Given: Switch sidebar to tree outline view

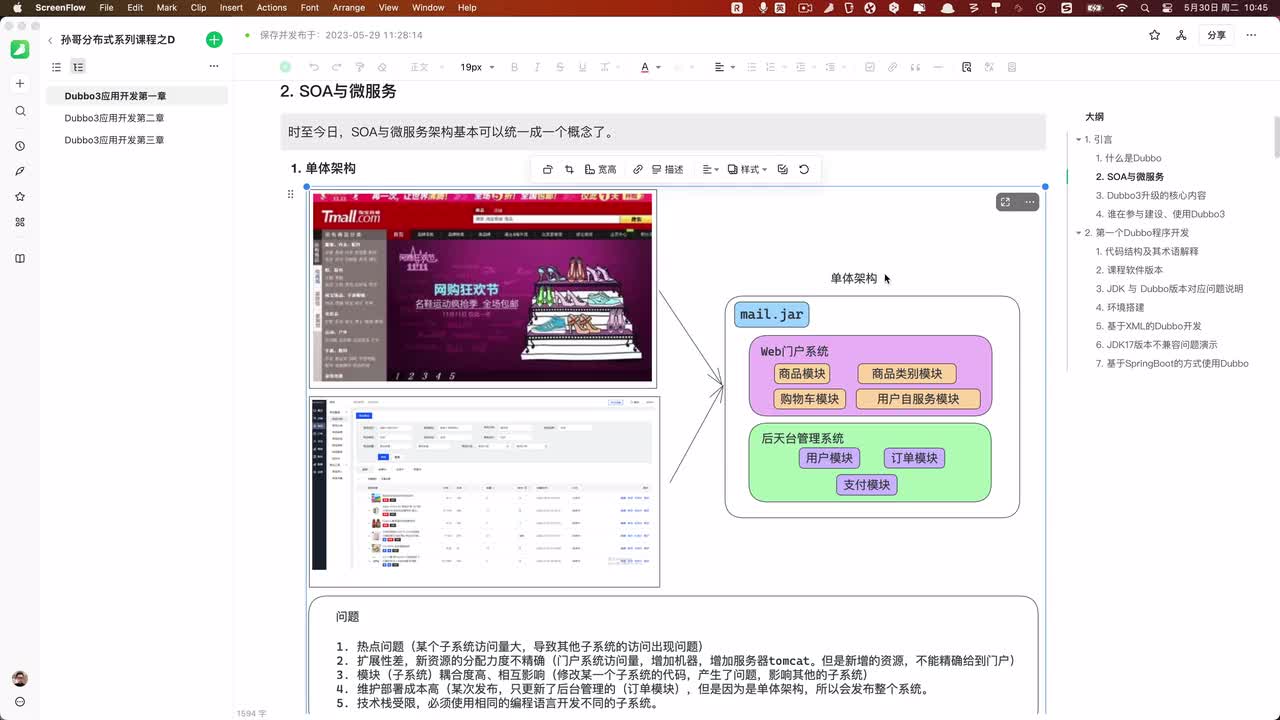Looking at the screenshot, I should 78,67.
